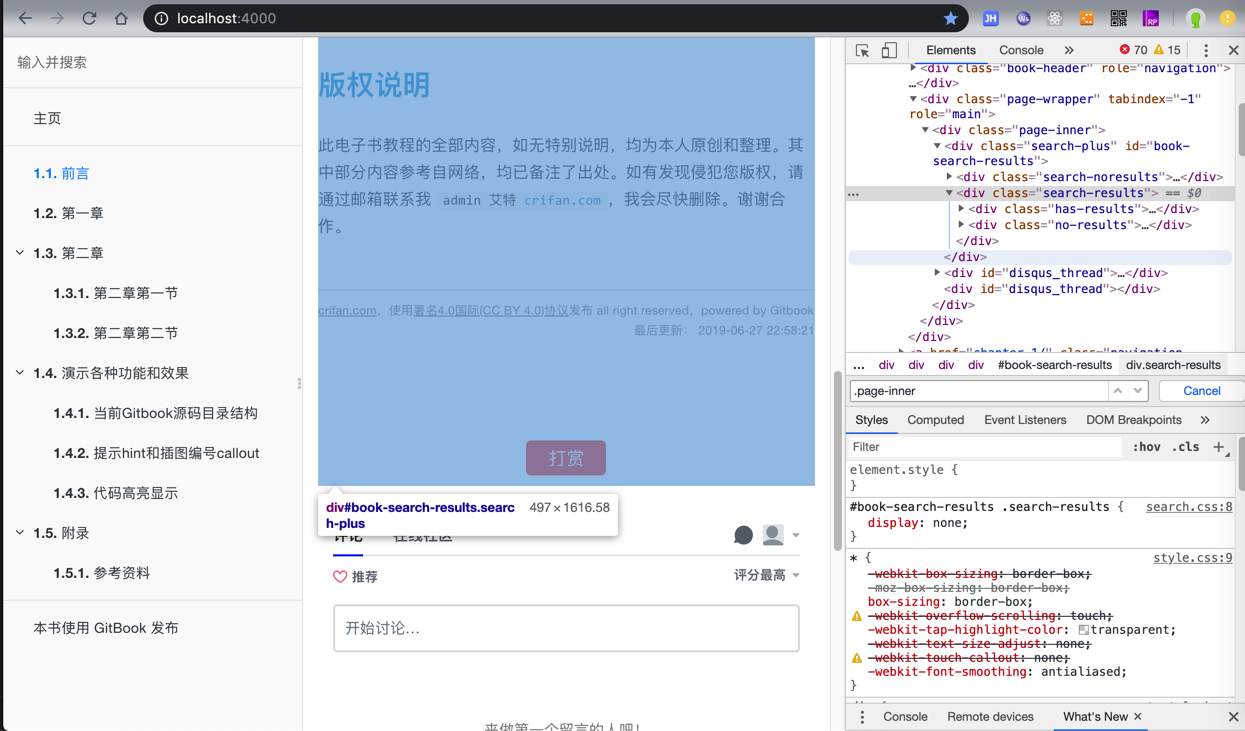This screenshot has width=1245, height=731.
Task: Collapse the search-results div node
Action: [950, 193]
